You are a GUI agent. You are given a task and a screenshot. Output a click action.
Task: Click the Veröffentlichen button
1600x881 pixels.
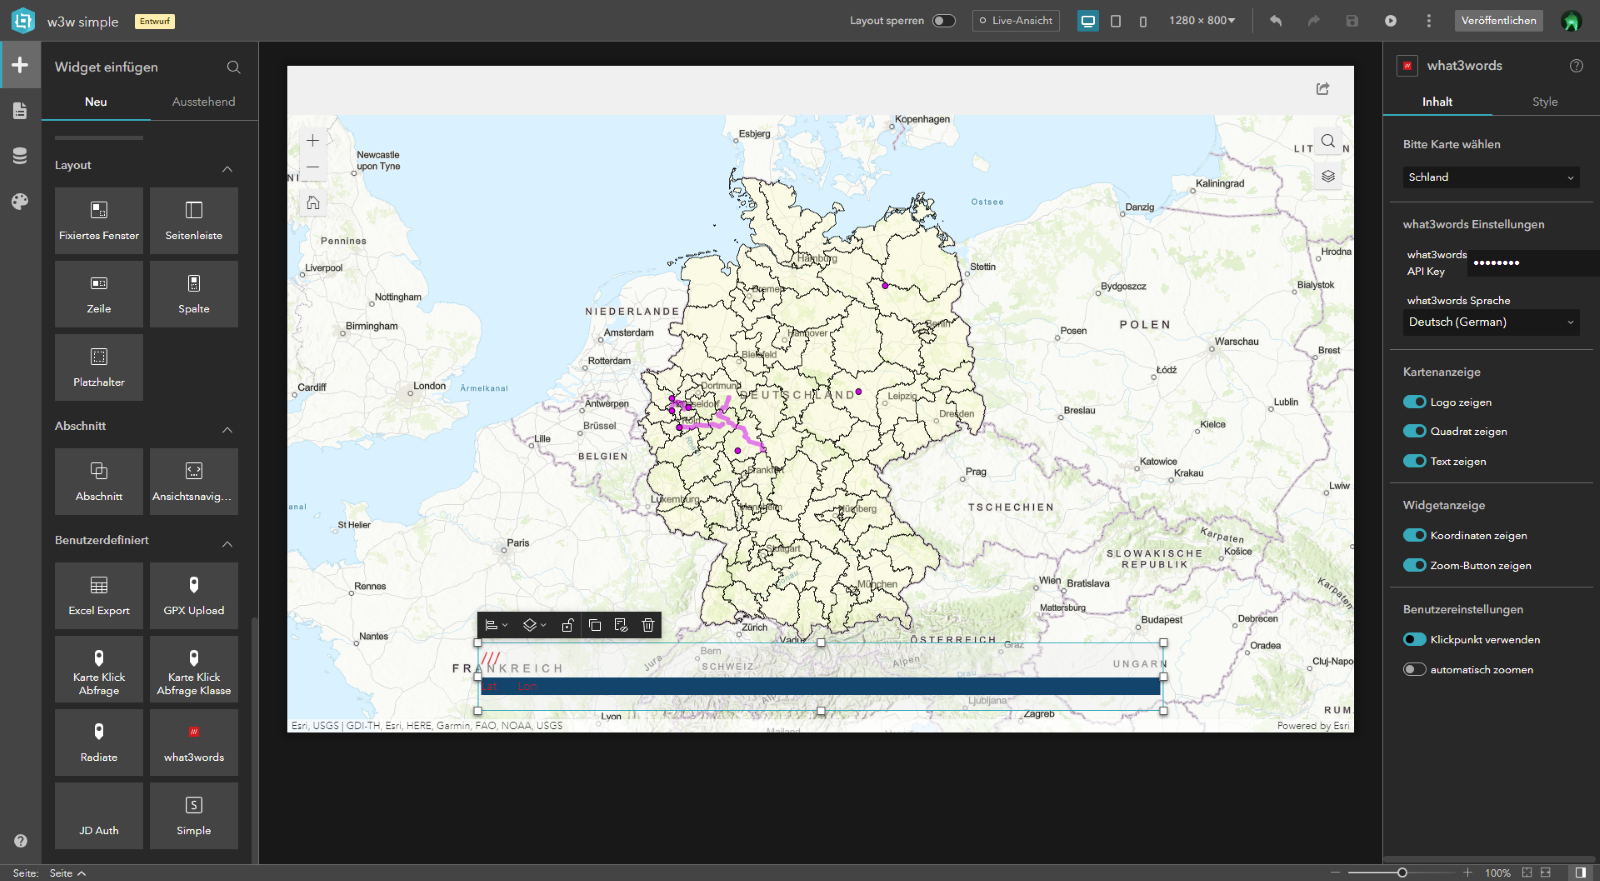coord(1498,21)
